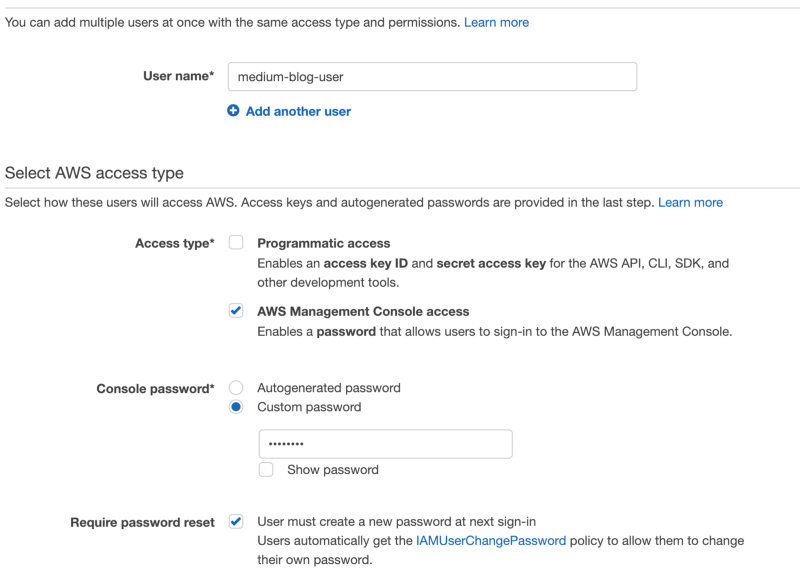Click the 'Autogenerated password' option label
This screenshot has height=582, width=800.
click(x=329, y=388)
